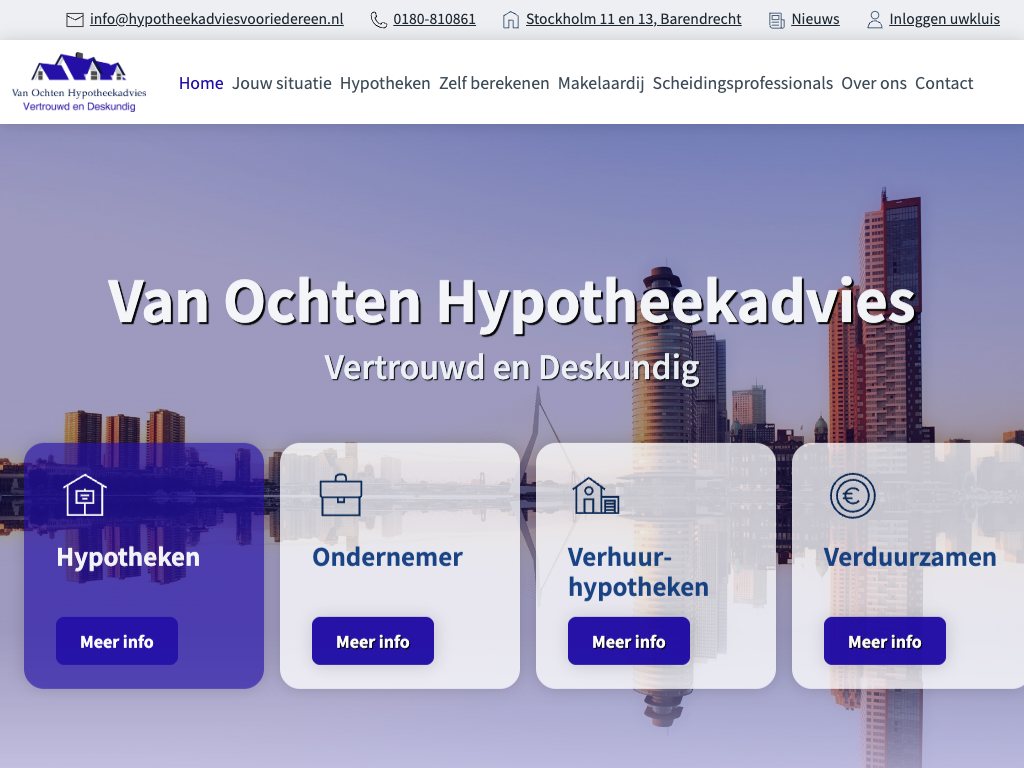This screenshot has width=1024, height=768.
Task: Click the user profile login icon
Action: click(875, 20)
